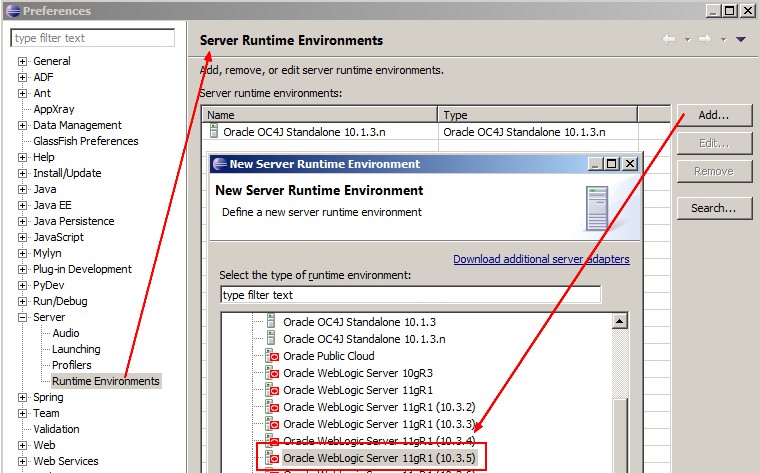Viewport: 760px width, 473px height.
Task: Click the forward navigation arrow icon
Action: point(704,40)
